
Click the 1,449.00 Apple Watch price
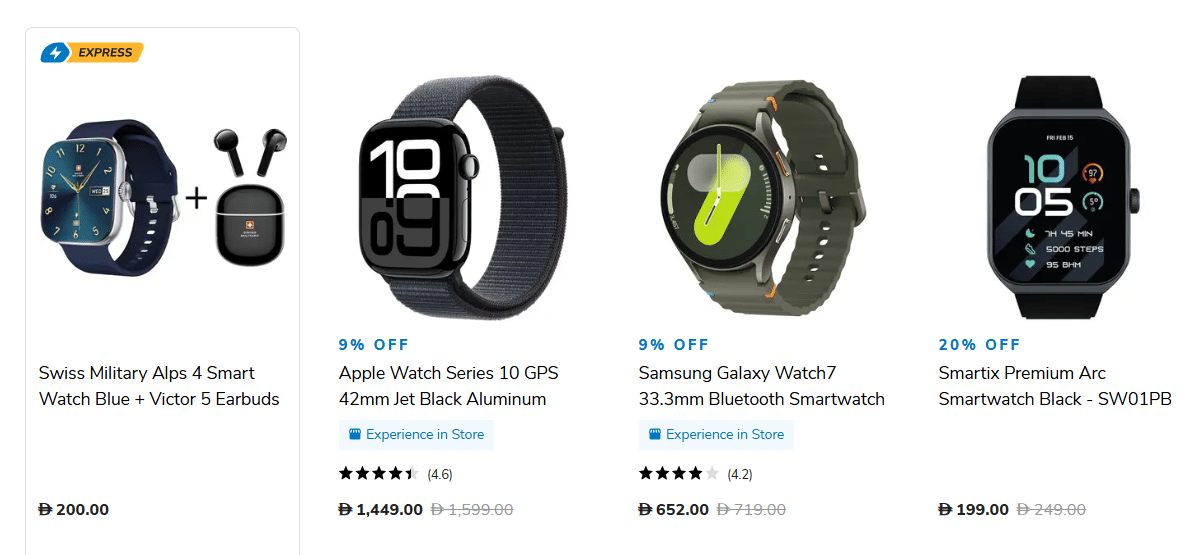(381, 510)
